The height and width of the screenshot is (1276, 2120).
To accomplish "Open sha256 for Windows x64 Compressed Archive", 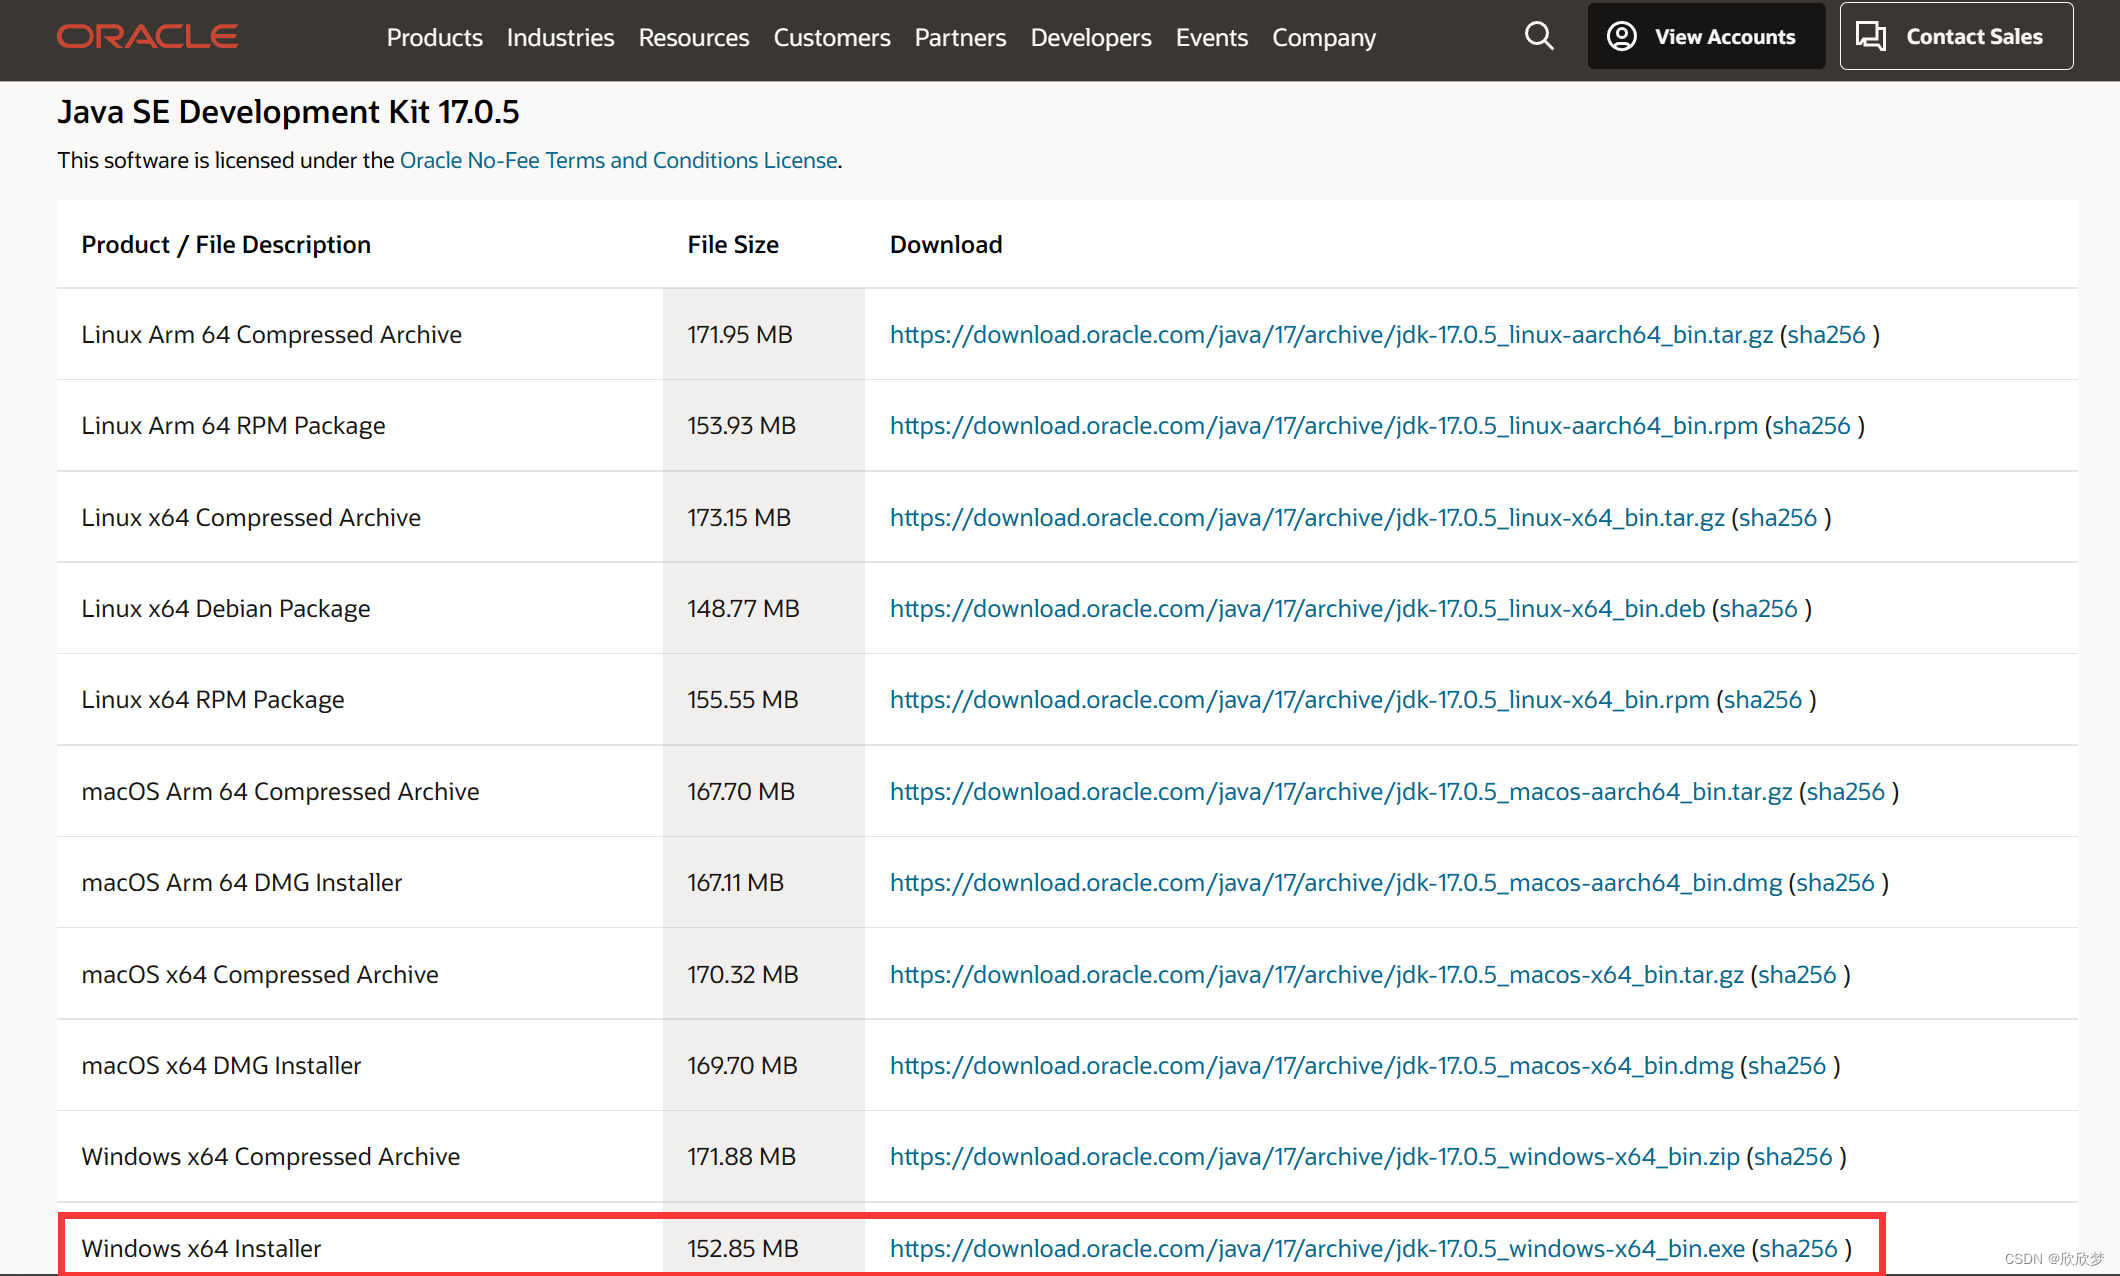I will click(x=1793, y=1157).
